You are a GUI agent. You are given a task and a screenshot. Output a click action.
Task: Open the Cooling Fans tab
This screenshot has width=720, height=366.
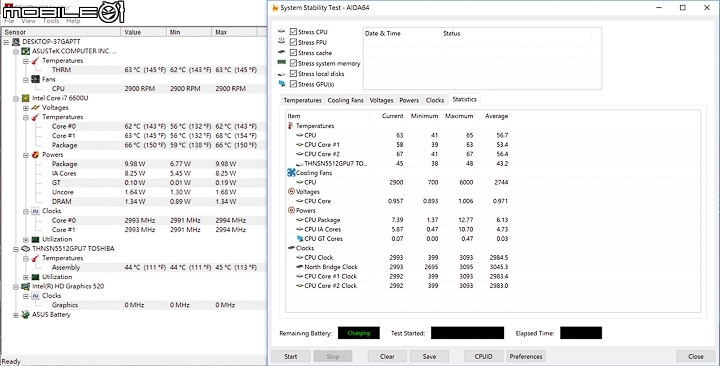coord(345,100)
